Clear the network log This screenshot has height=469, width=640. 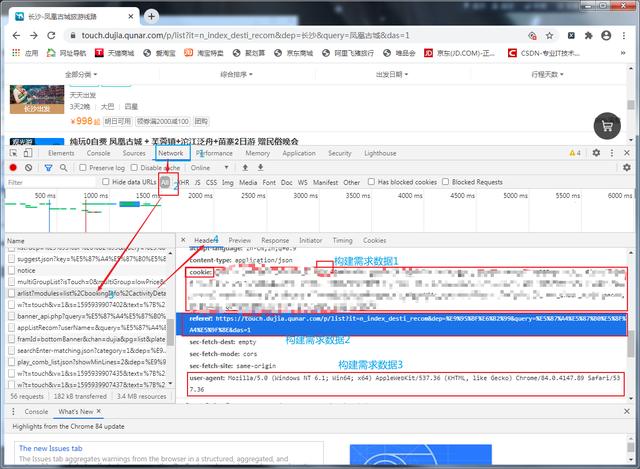28,167
